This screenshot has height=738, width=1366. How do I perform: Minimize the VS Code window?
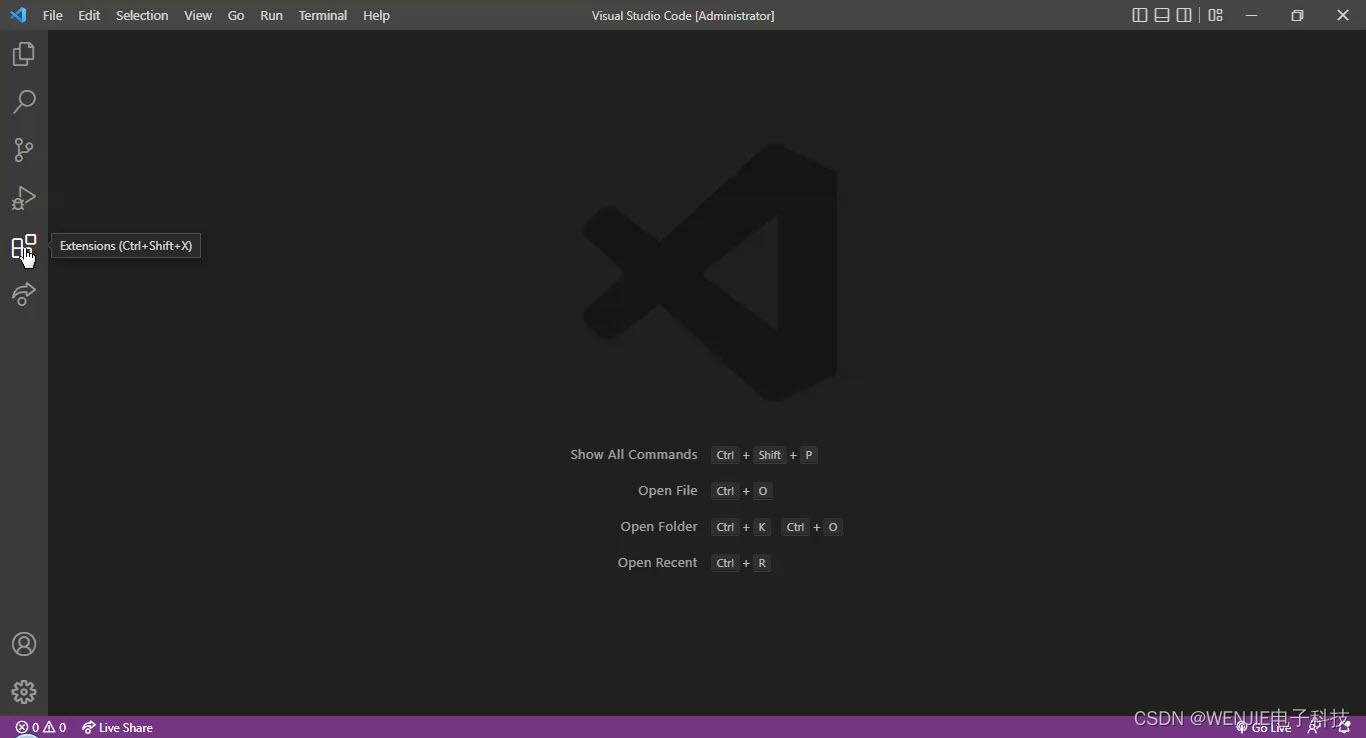1252,15
